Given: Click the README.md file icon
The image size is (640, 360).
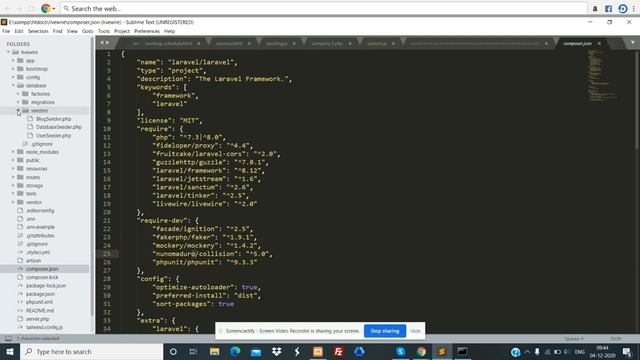Looking at the screenshot, I should [20, 311].
